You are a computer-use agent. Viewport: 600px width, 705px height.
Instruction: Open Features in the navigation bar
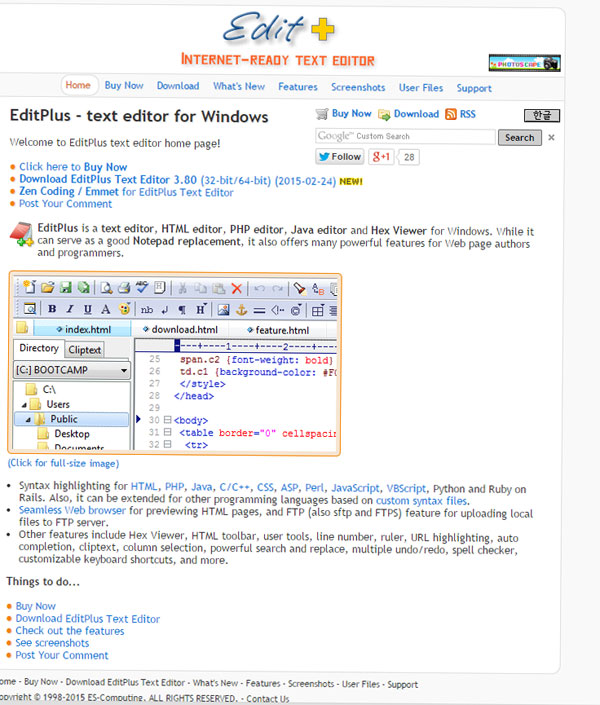tap(298, 87)
